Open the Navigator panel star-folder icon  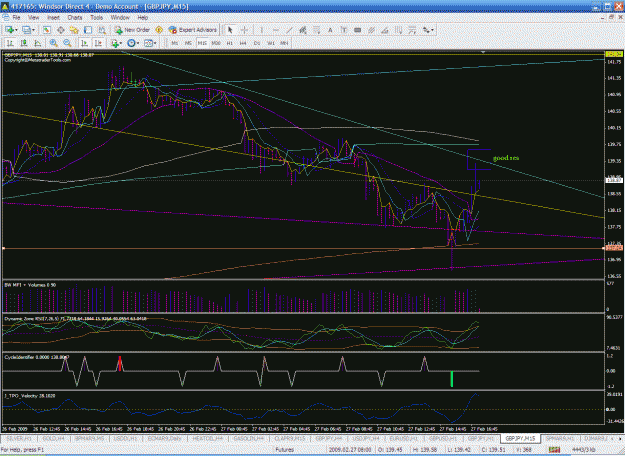click(x=74, y=30)
